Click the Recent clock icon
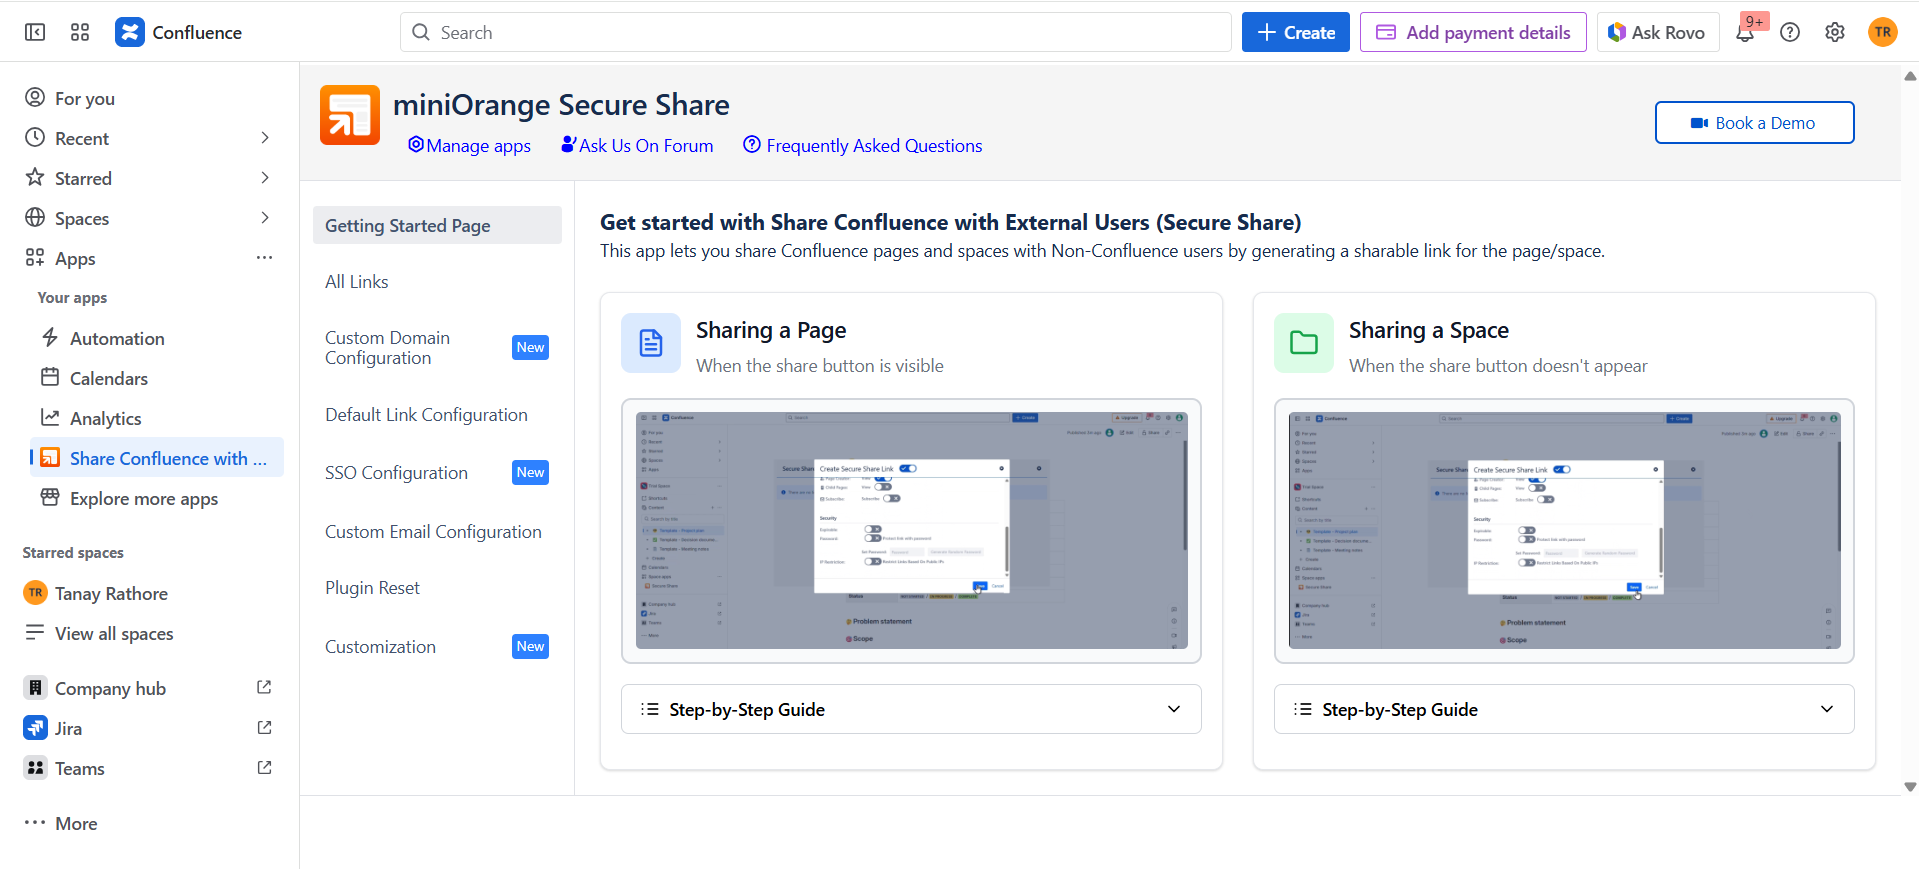The height and width of the screenshot is (869, 1919). point(35,138)
